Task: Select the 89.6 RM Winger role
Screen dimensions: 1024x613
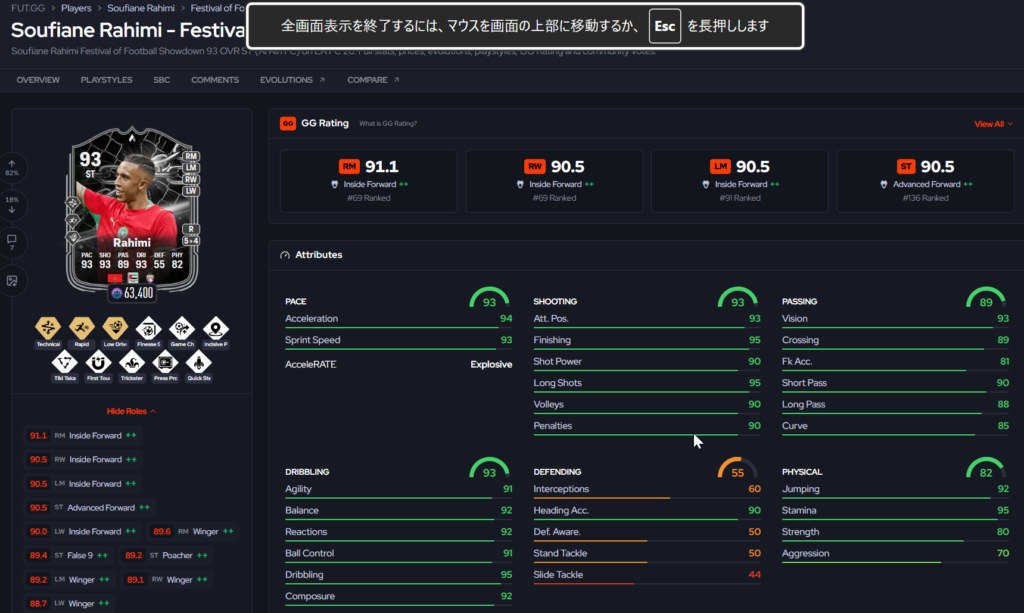Action: pyautogui.click(x=193, y=531)
